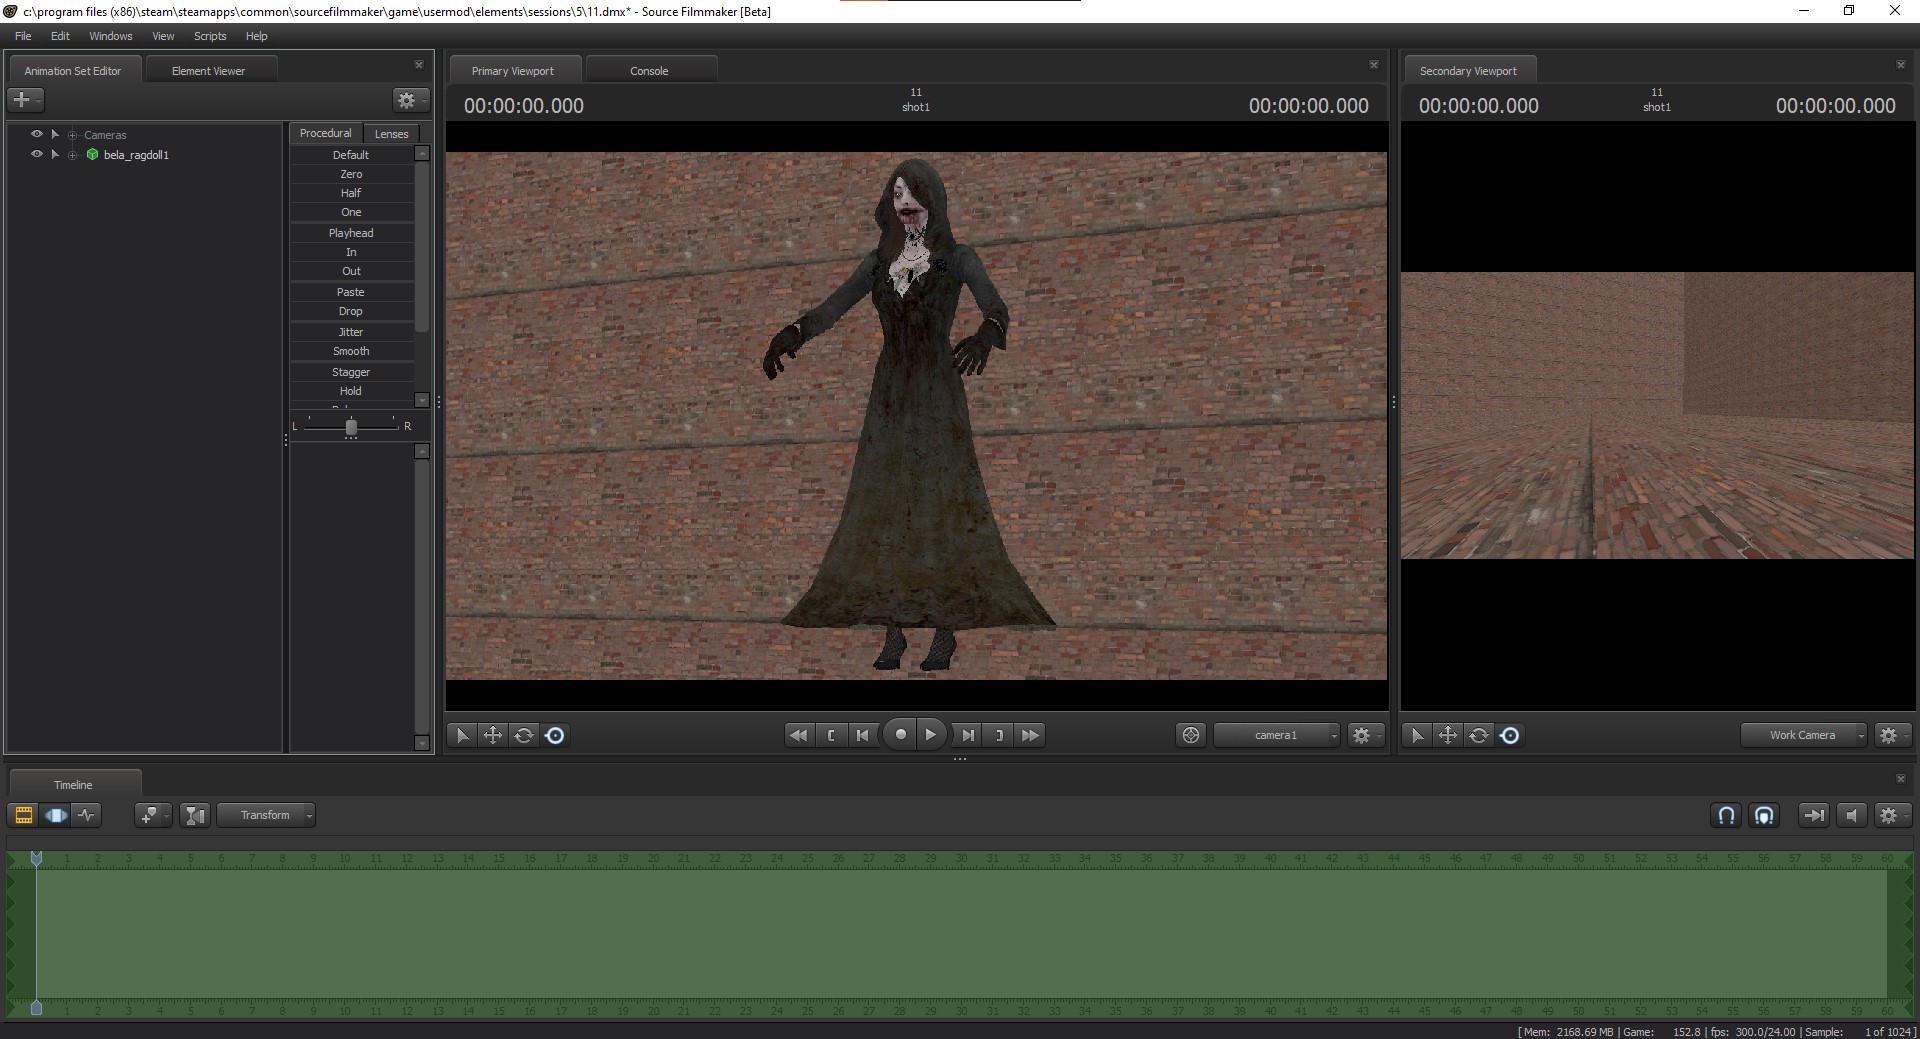Click the Jitter procedural preset
This screenshot has width=1920, height=1039.
point(351,332)
